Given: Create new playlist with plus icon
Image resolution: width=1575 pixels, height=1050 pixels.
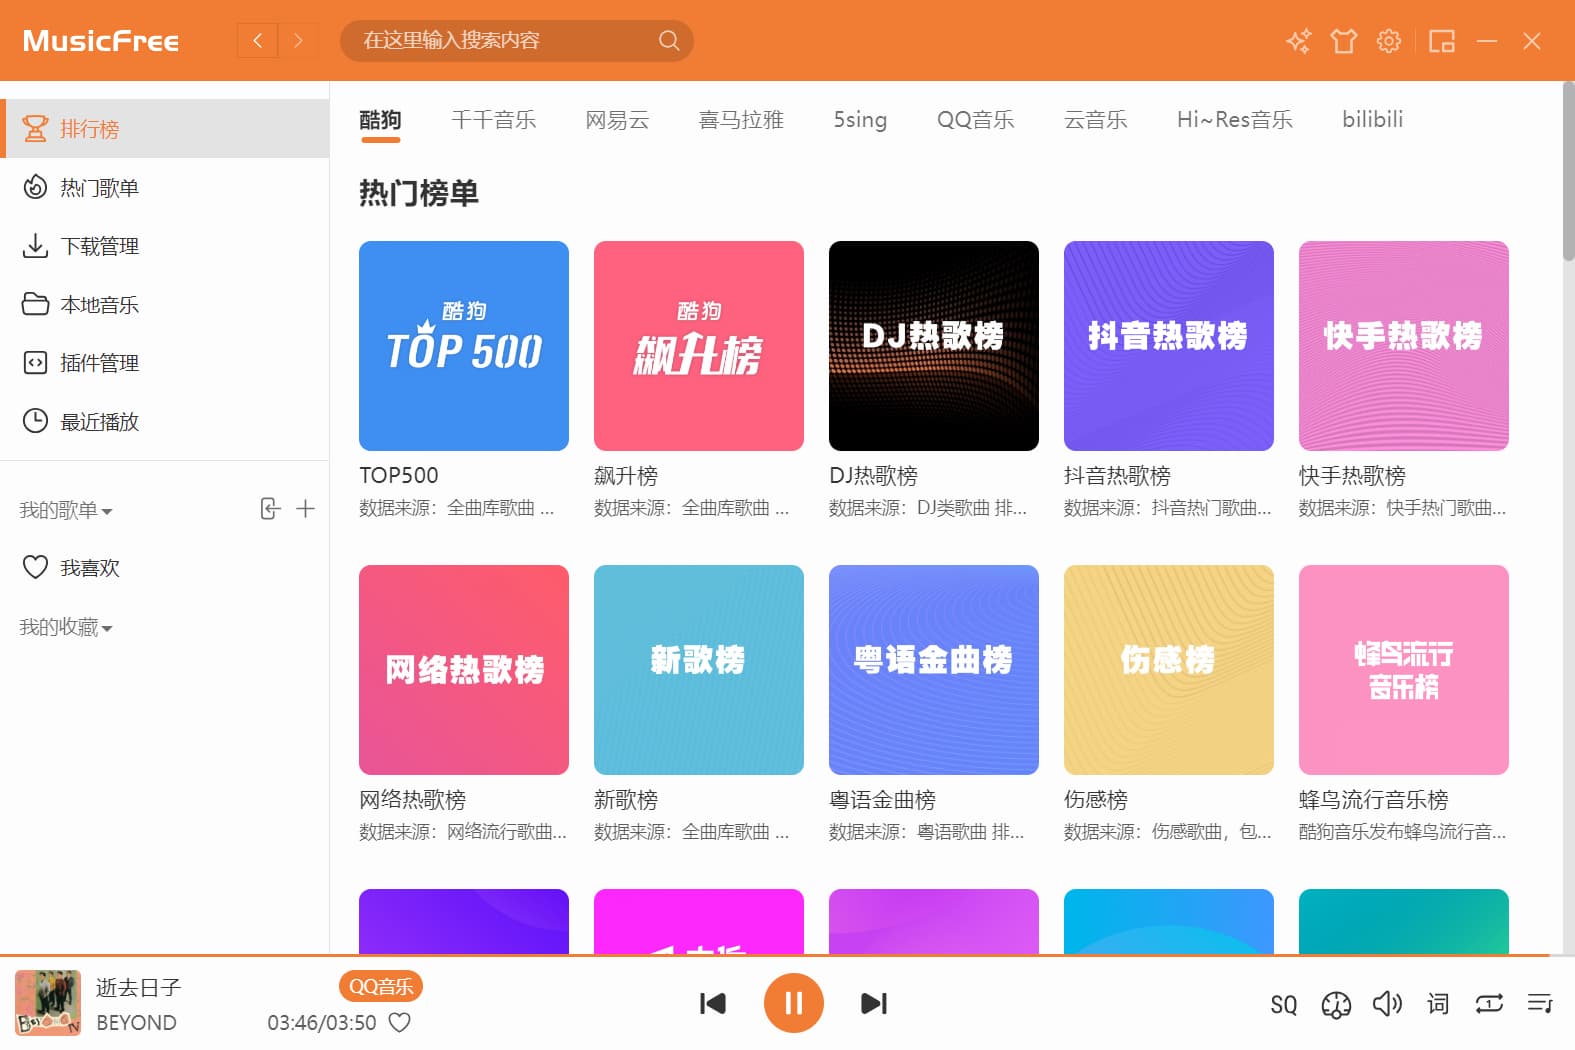Looking at the screenshot, I should point(306,509).
